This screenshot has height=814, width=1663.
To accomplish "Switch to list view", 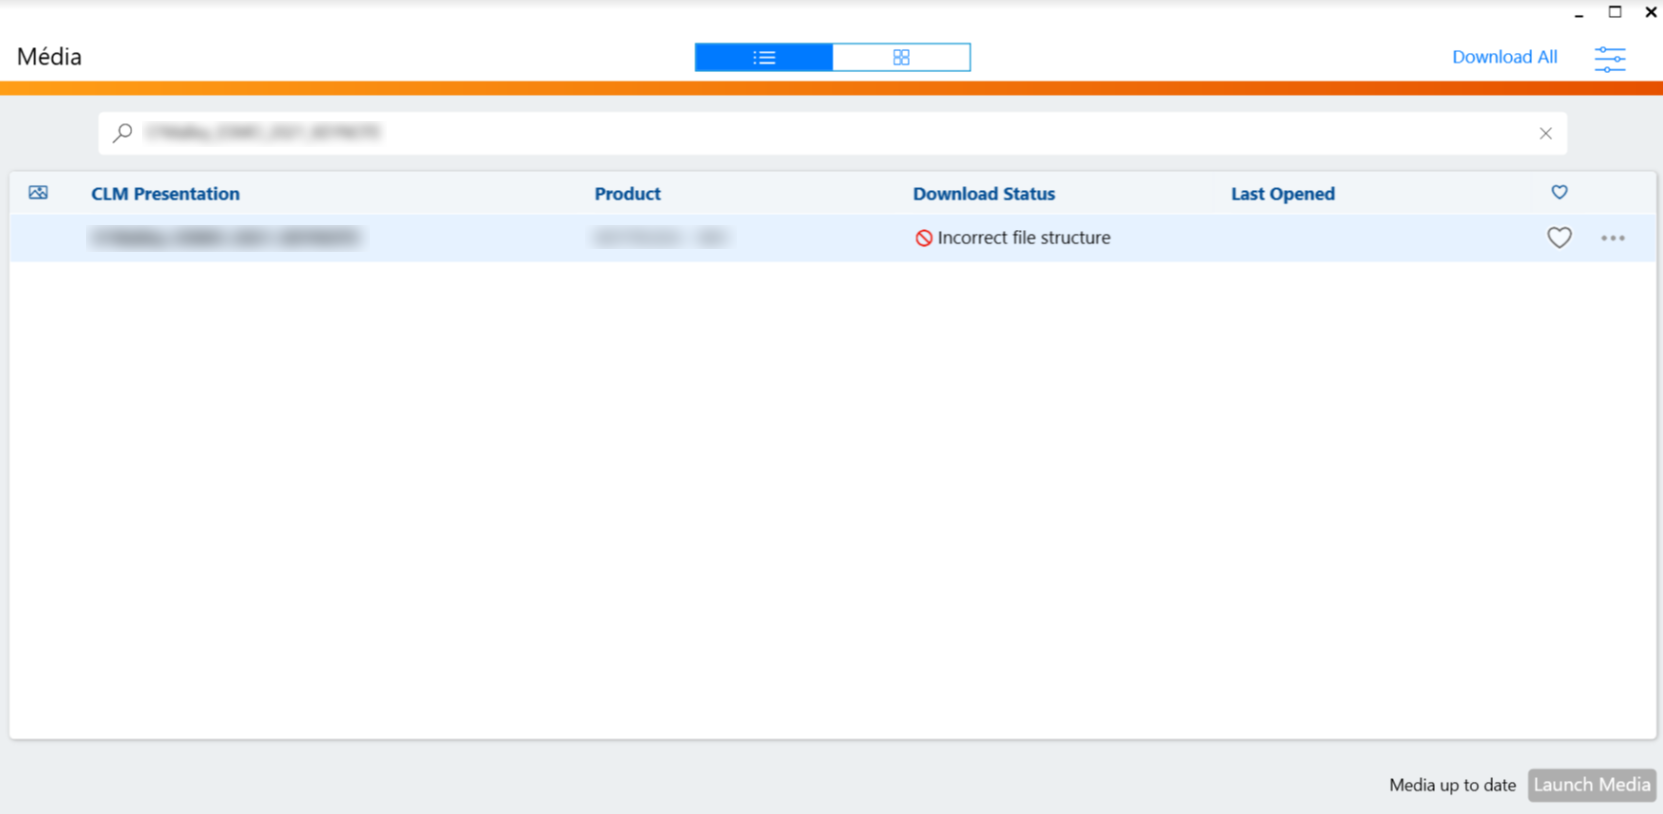I will point(763,57).
